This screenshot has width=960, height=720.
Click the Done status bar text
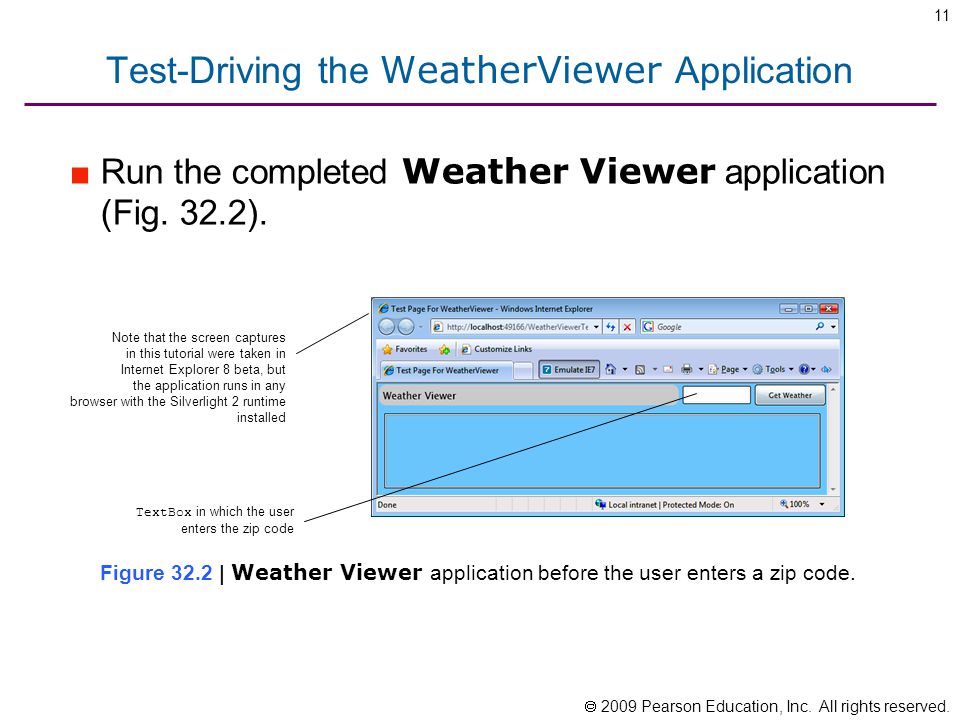coord(387,505)
